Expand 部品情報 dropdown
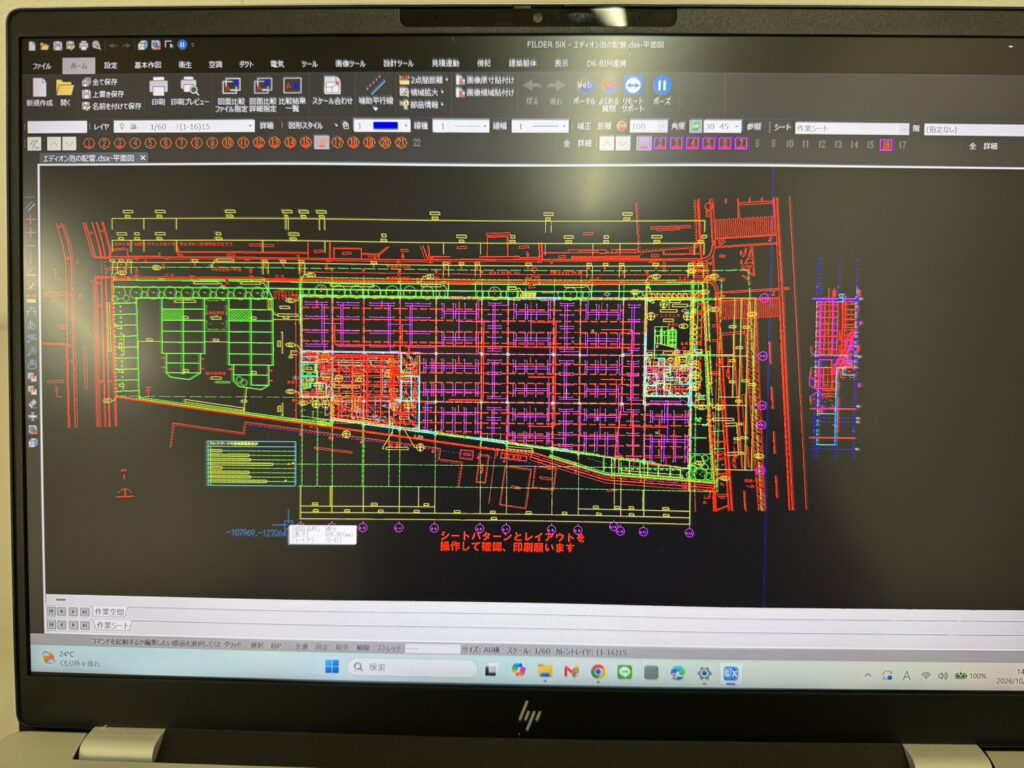The height and width of the screenshot is (768, 1024). coord(443,104)
